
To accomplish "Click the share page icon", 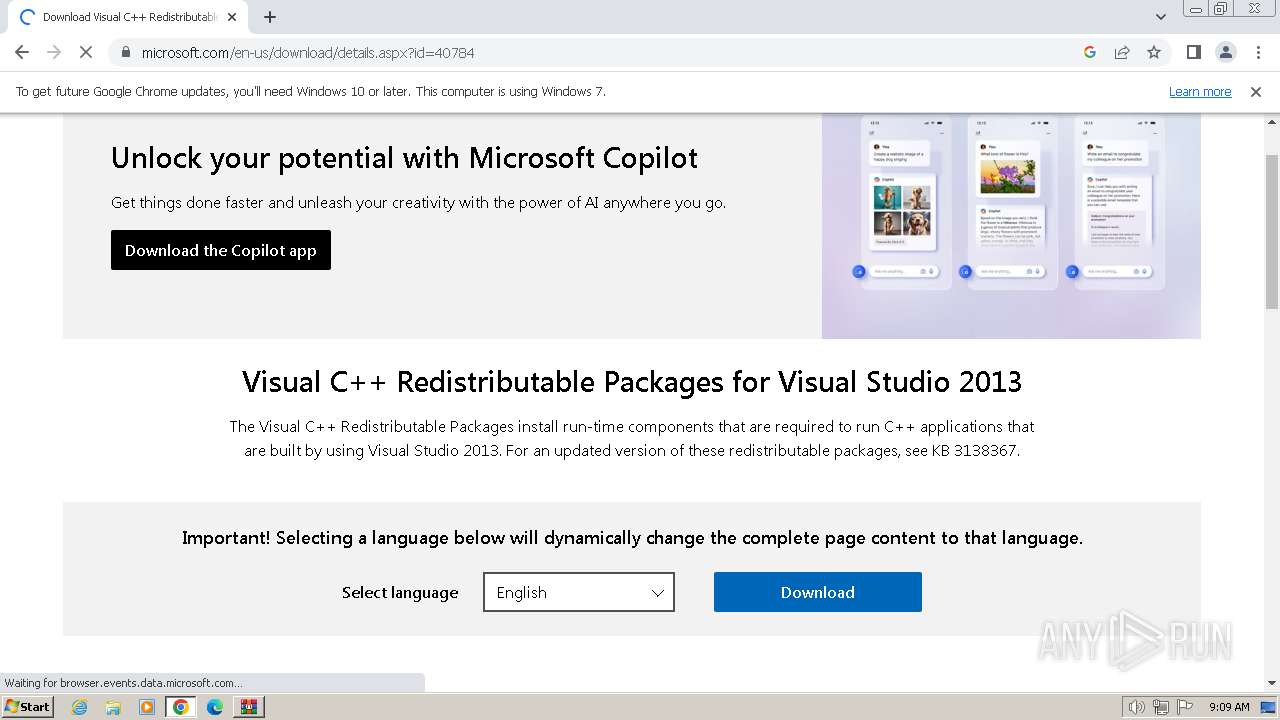I will point(1122,52).
